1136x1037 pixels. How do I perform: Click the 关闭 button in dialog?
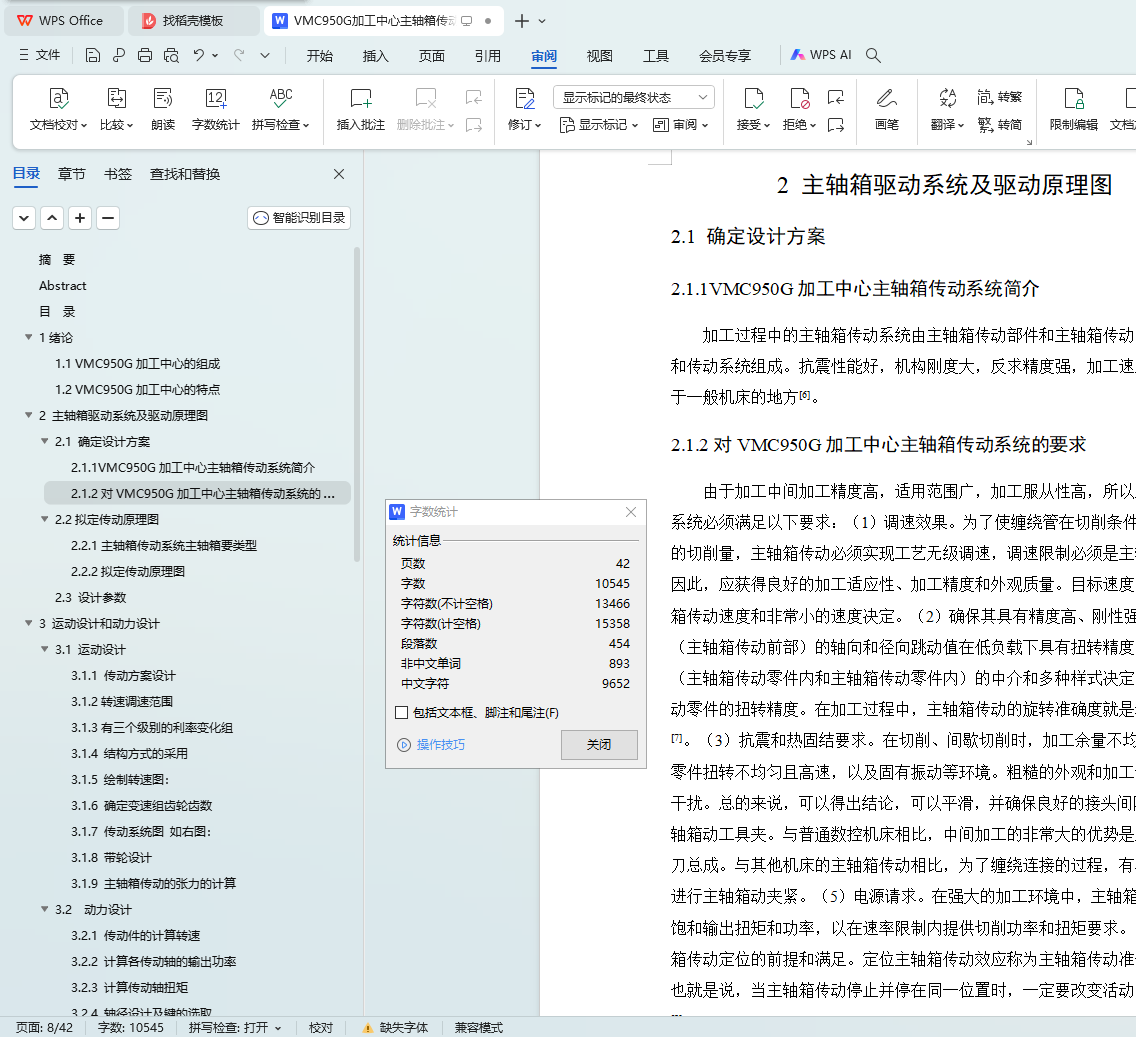point(598,744)
